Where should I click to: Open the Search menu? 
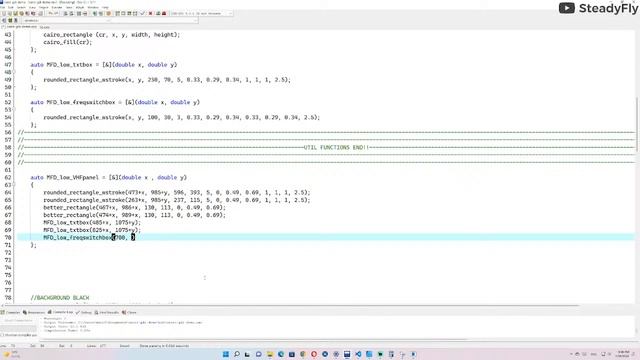tap(20, 7)
